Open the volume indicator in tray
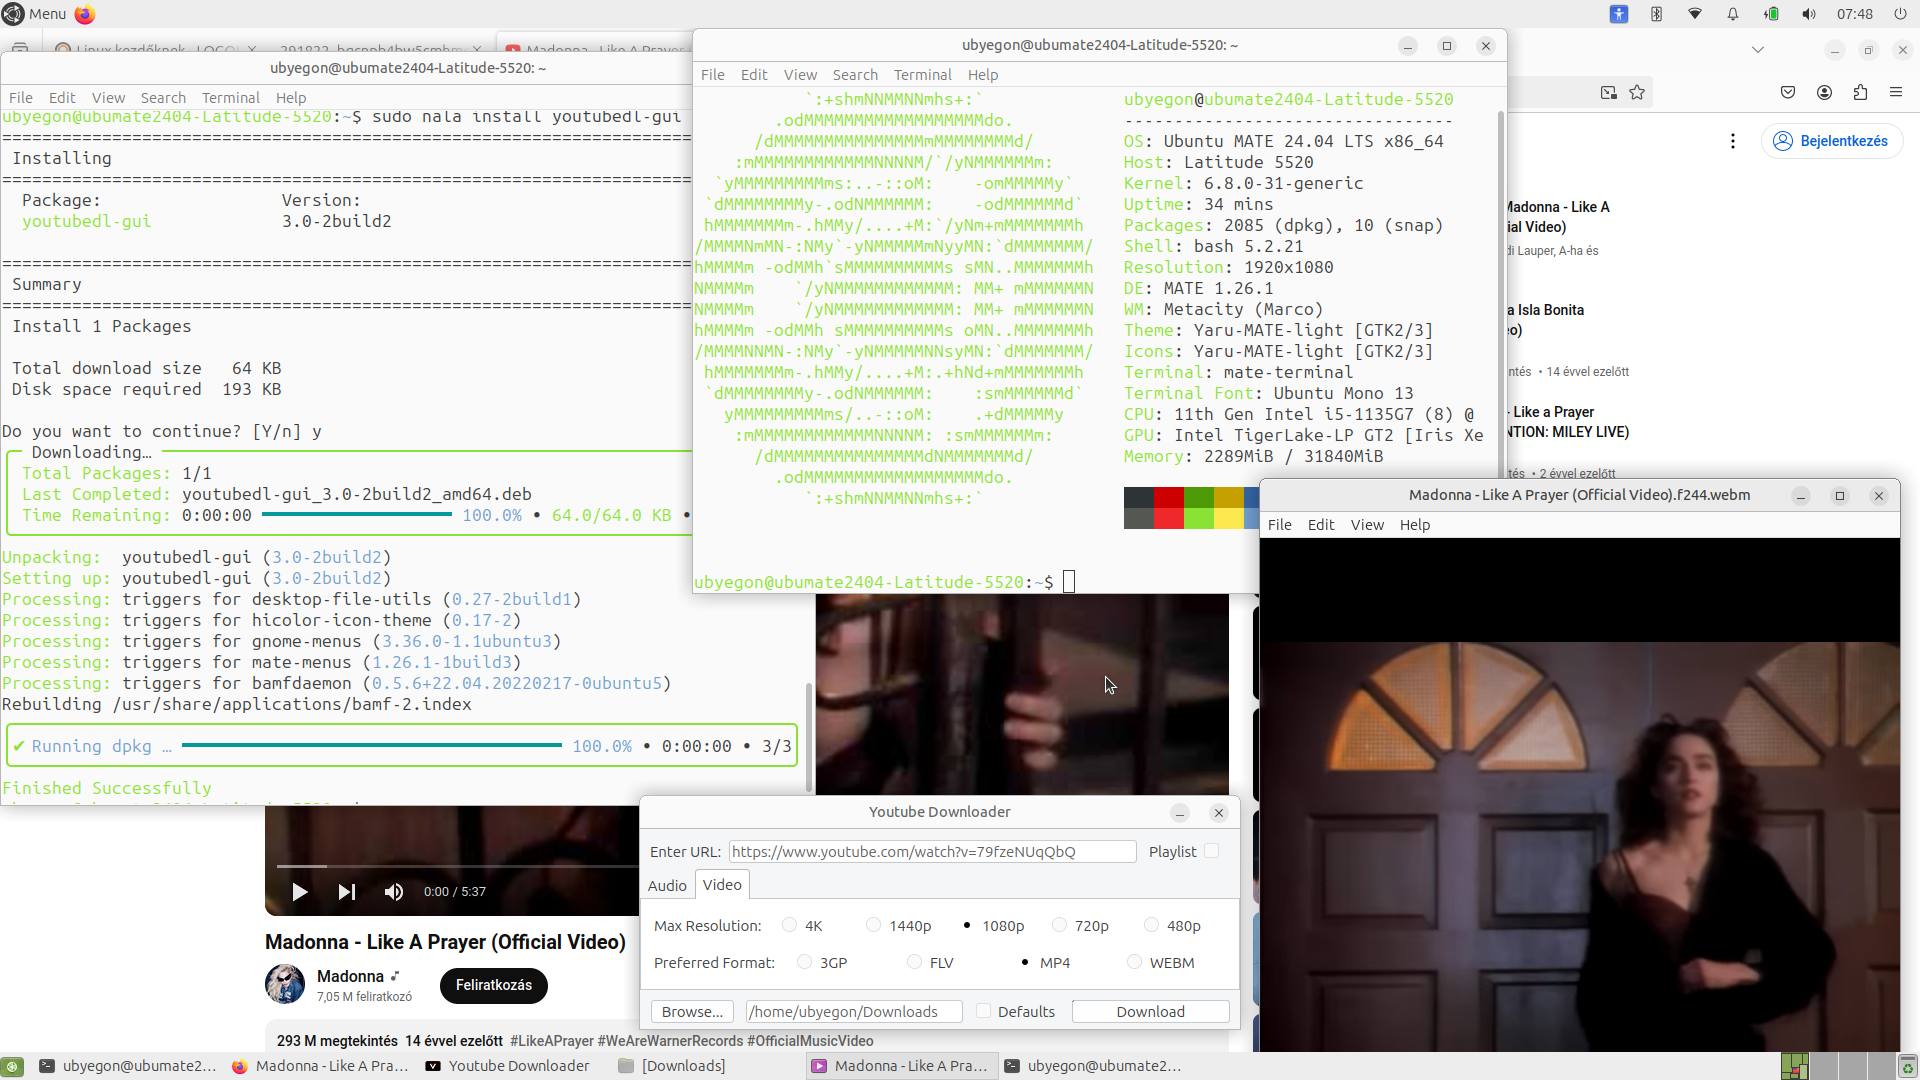The width and height of the screenshot is (1920, 1080). 1809,14
